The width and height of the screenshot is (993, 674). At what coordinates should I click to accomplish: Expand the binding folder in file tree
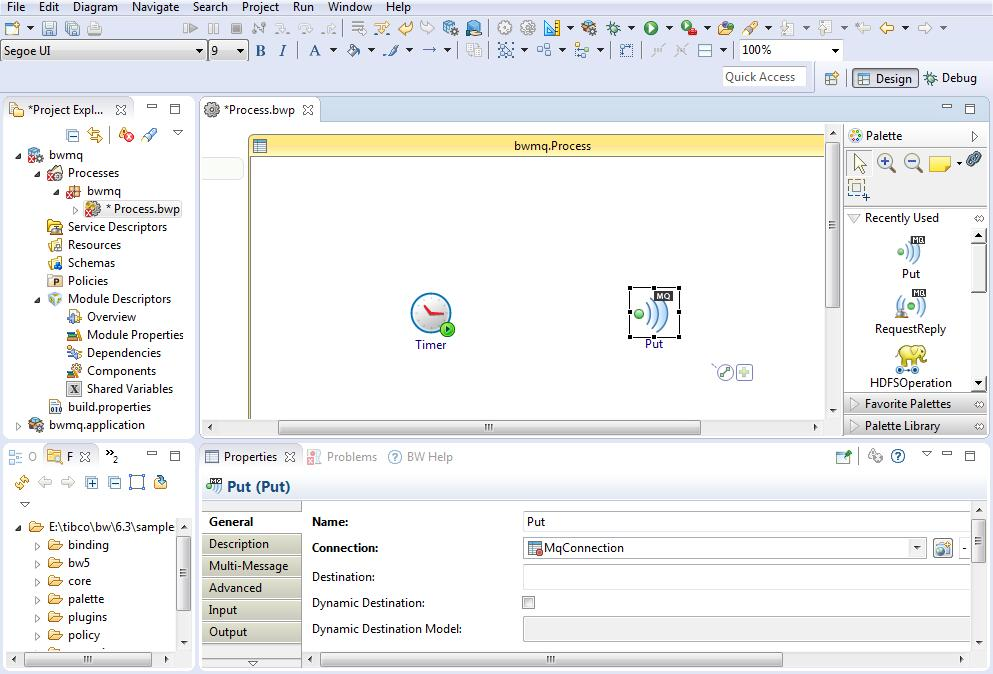pos(37,545)
